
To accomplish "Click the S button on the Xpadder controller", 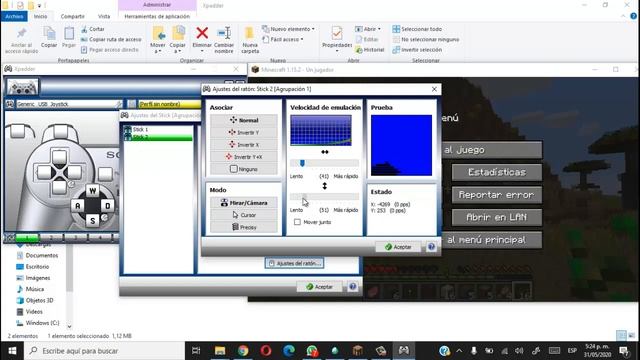I will coord(93,220).
